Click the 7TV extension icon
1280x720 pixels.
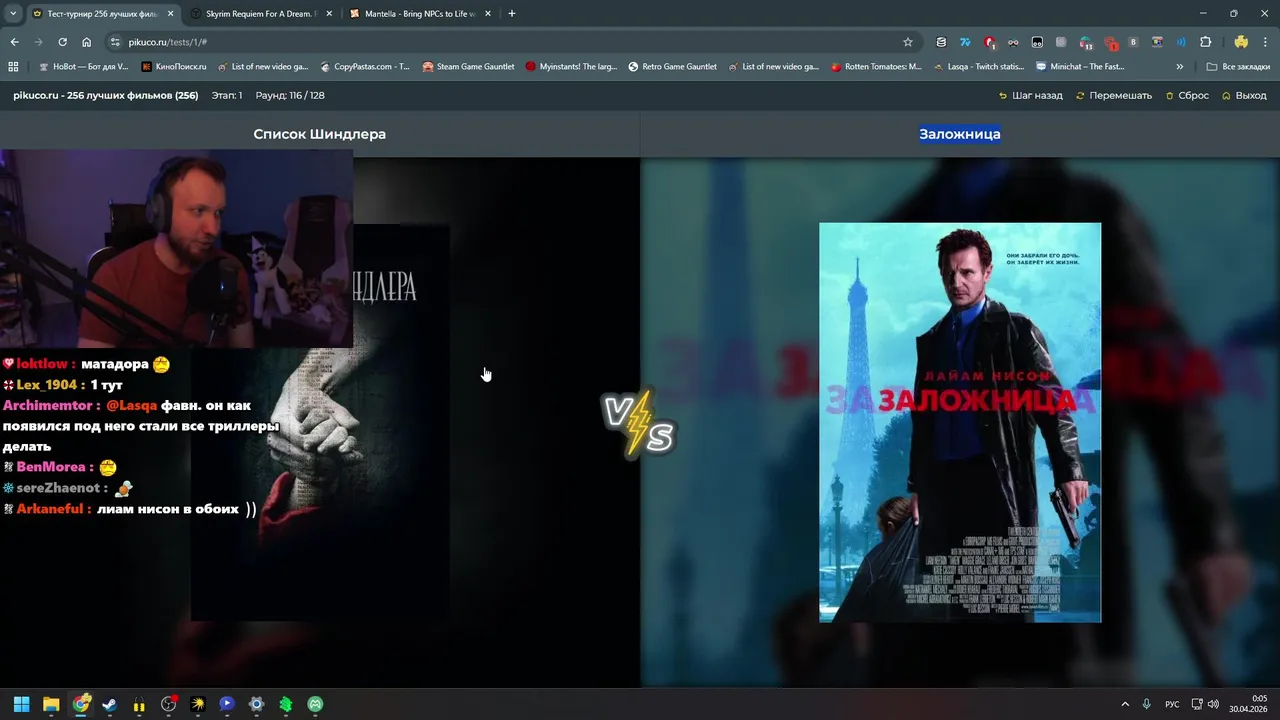click(965, 42)
